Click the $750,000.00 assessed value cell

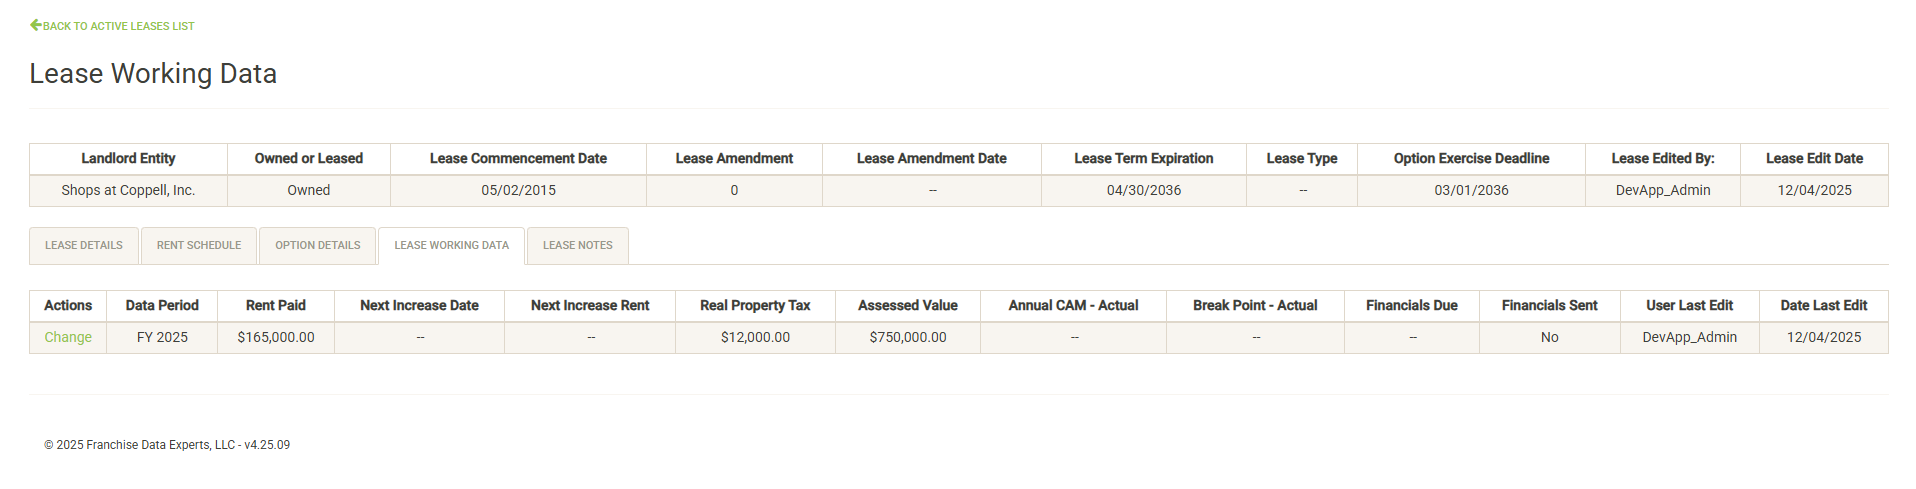[908, 337]
